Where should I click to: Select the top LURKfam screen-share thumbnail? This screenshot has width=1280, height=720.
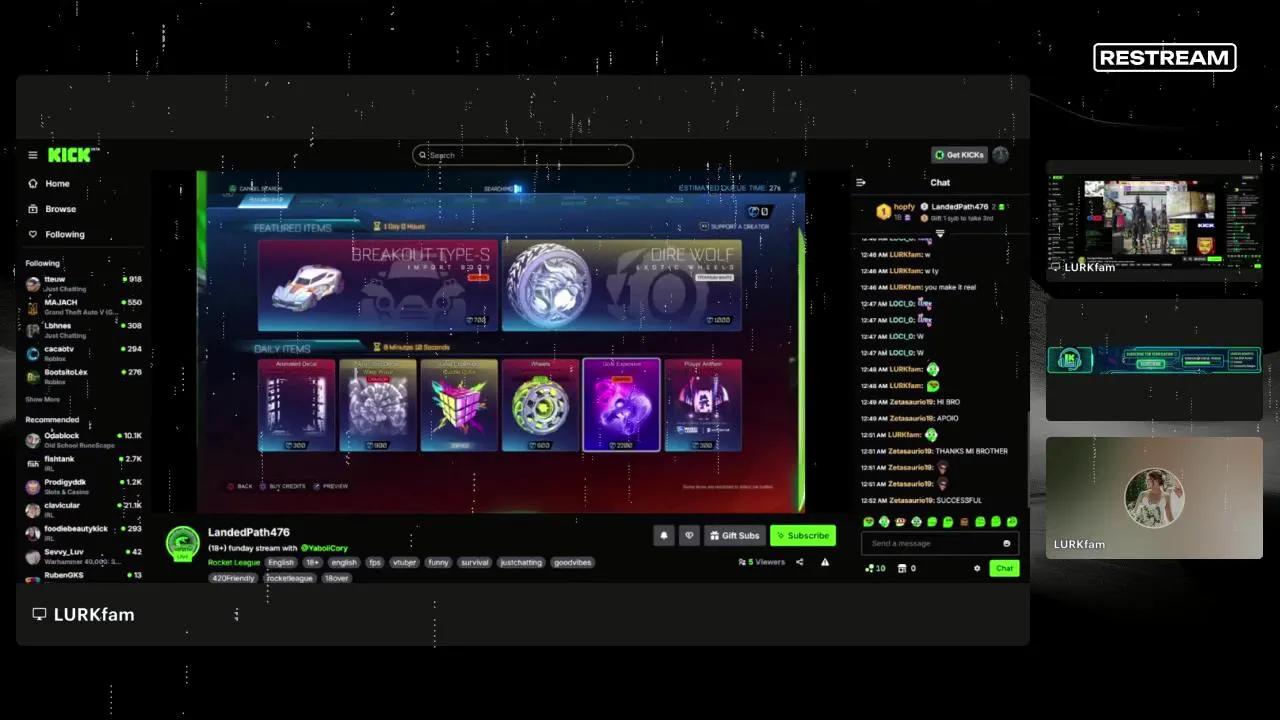(1154, 221)
